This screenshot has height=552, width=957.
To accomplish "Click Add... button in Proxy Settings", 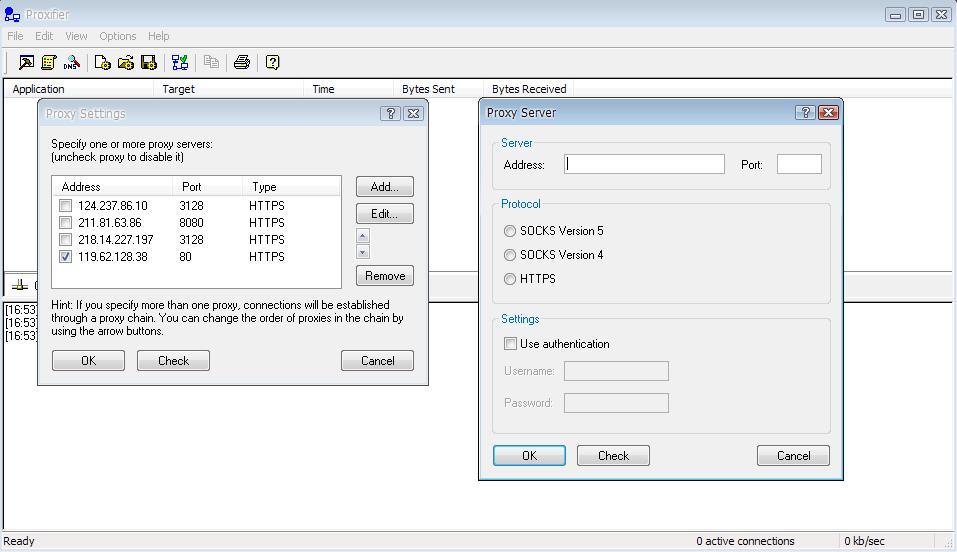I will tap(385, 186).
